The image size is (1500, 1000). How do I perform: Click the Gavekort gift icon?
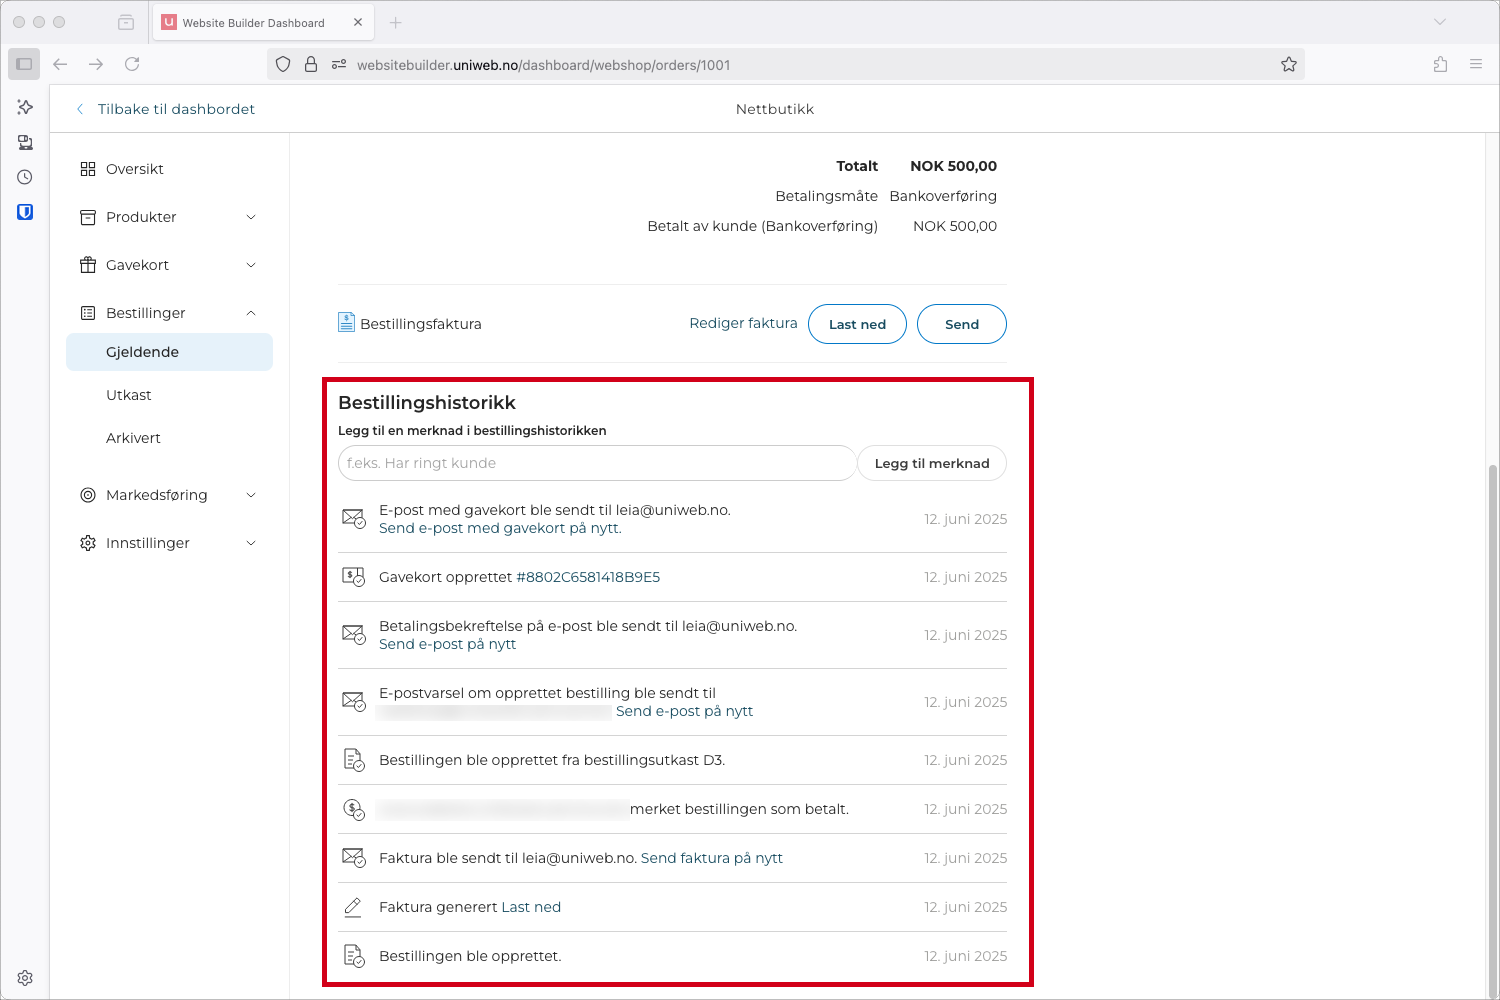(x=88, y=265)
